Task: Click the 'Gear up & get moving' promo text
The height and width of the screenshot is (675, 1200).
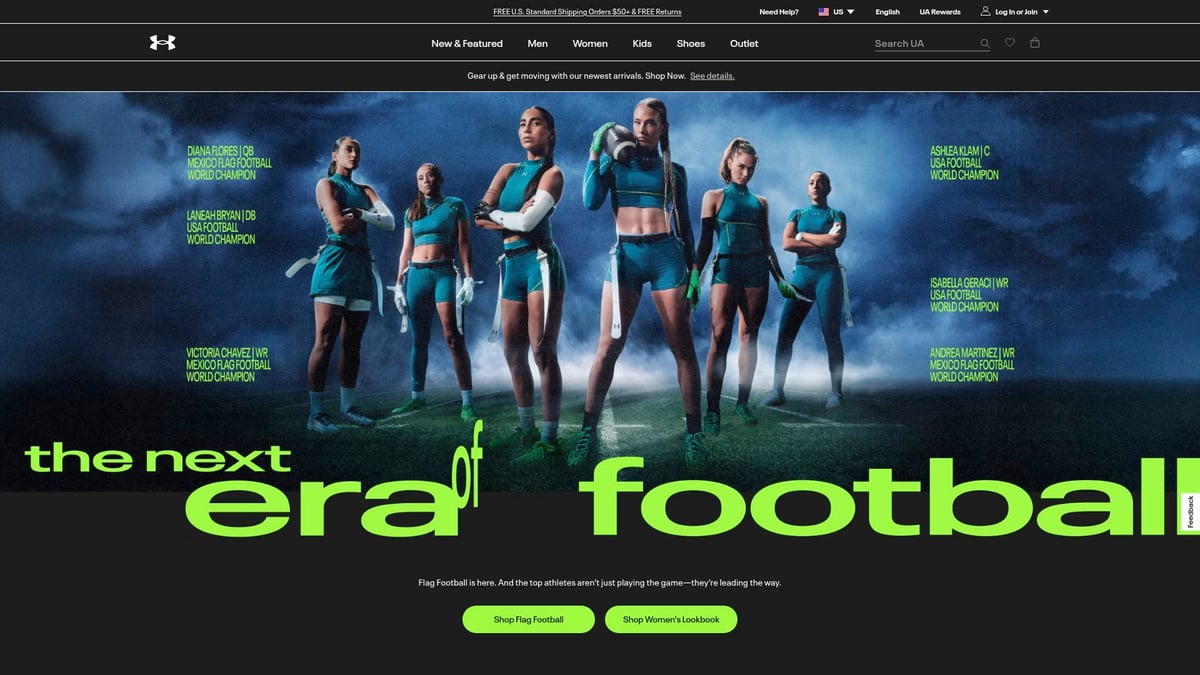Action: (x=576, y=76)
